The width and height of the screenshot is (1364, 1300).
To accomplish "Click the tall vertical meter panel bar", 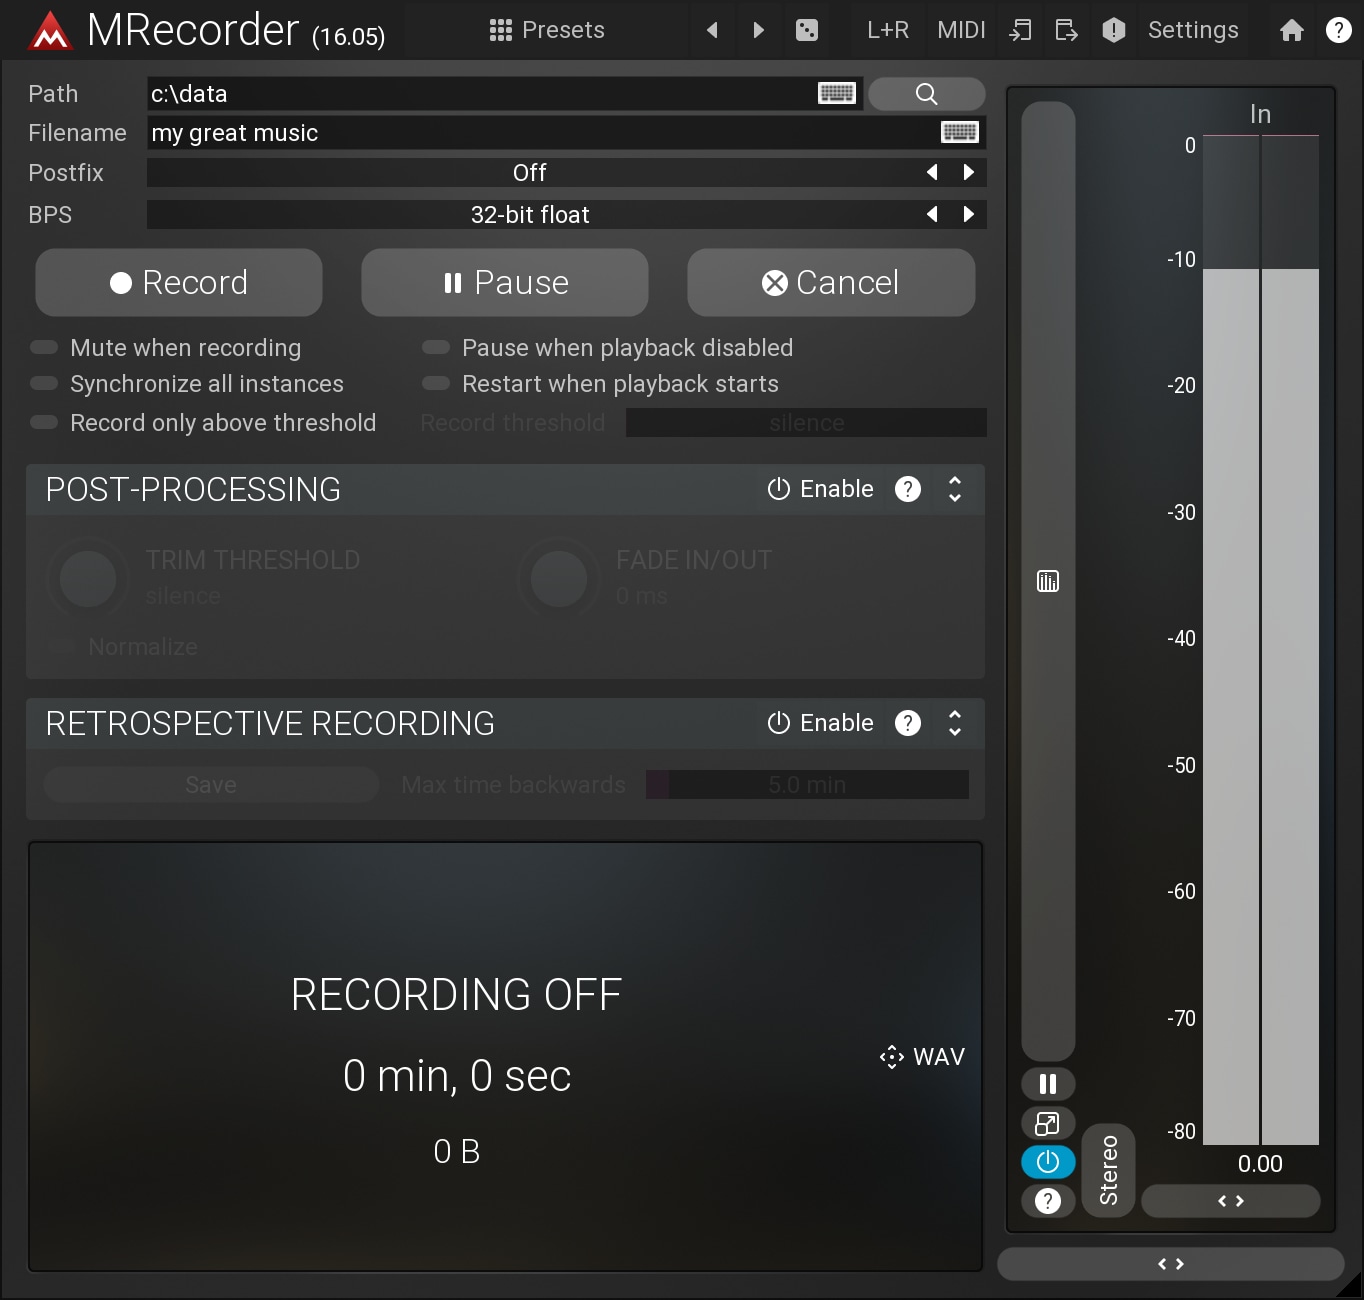I will coord(1048,580).
